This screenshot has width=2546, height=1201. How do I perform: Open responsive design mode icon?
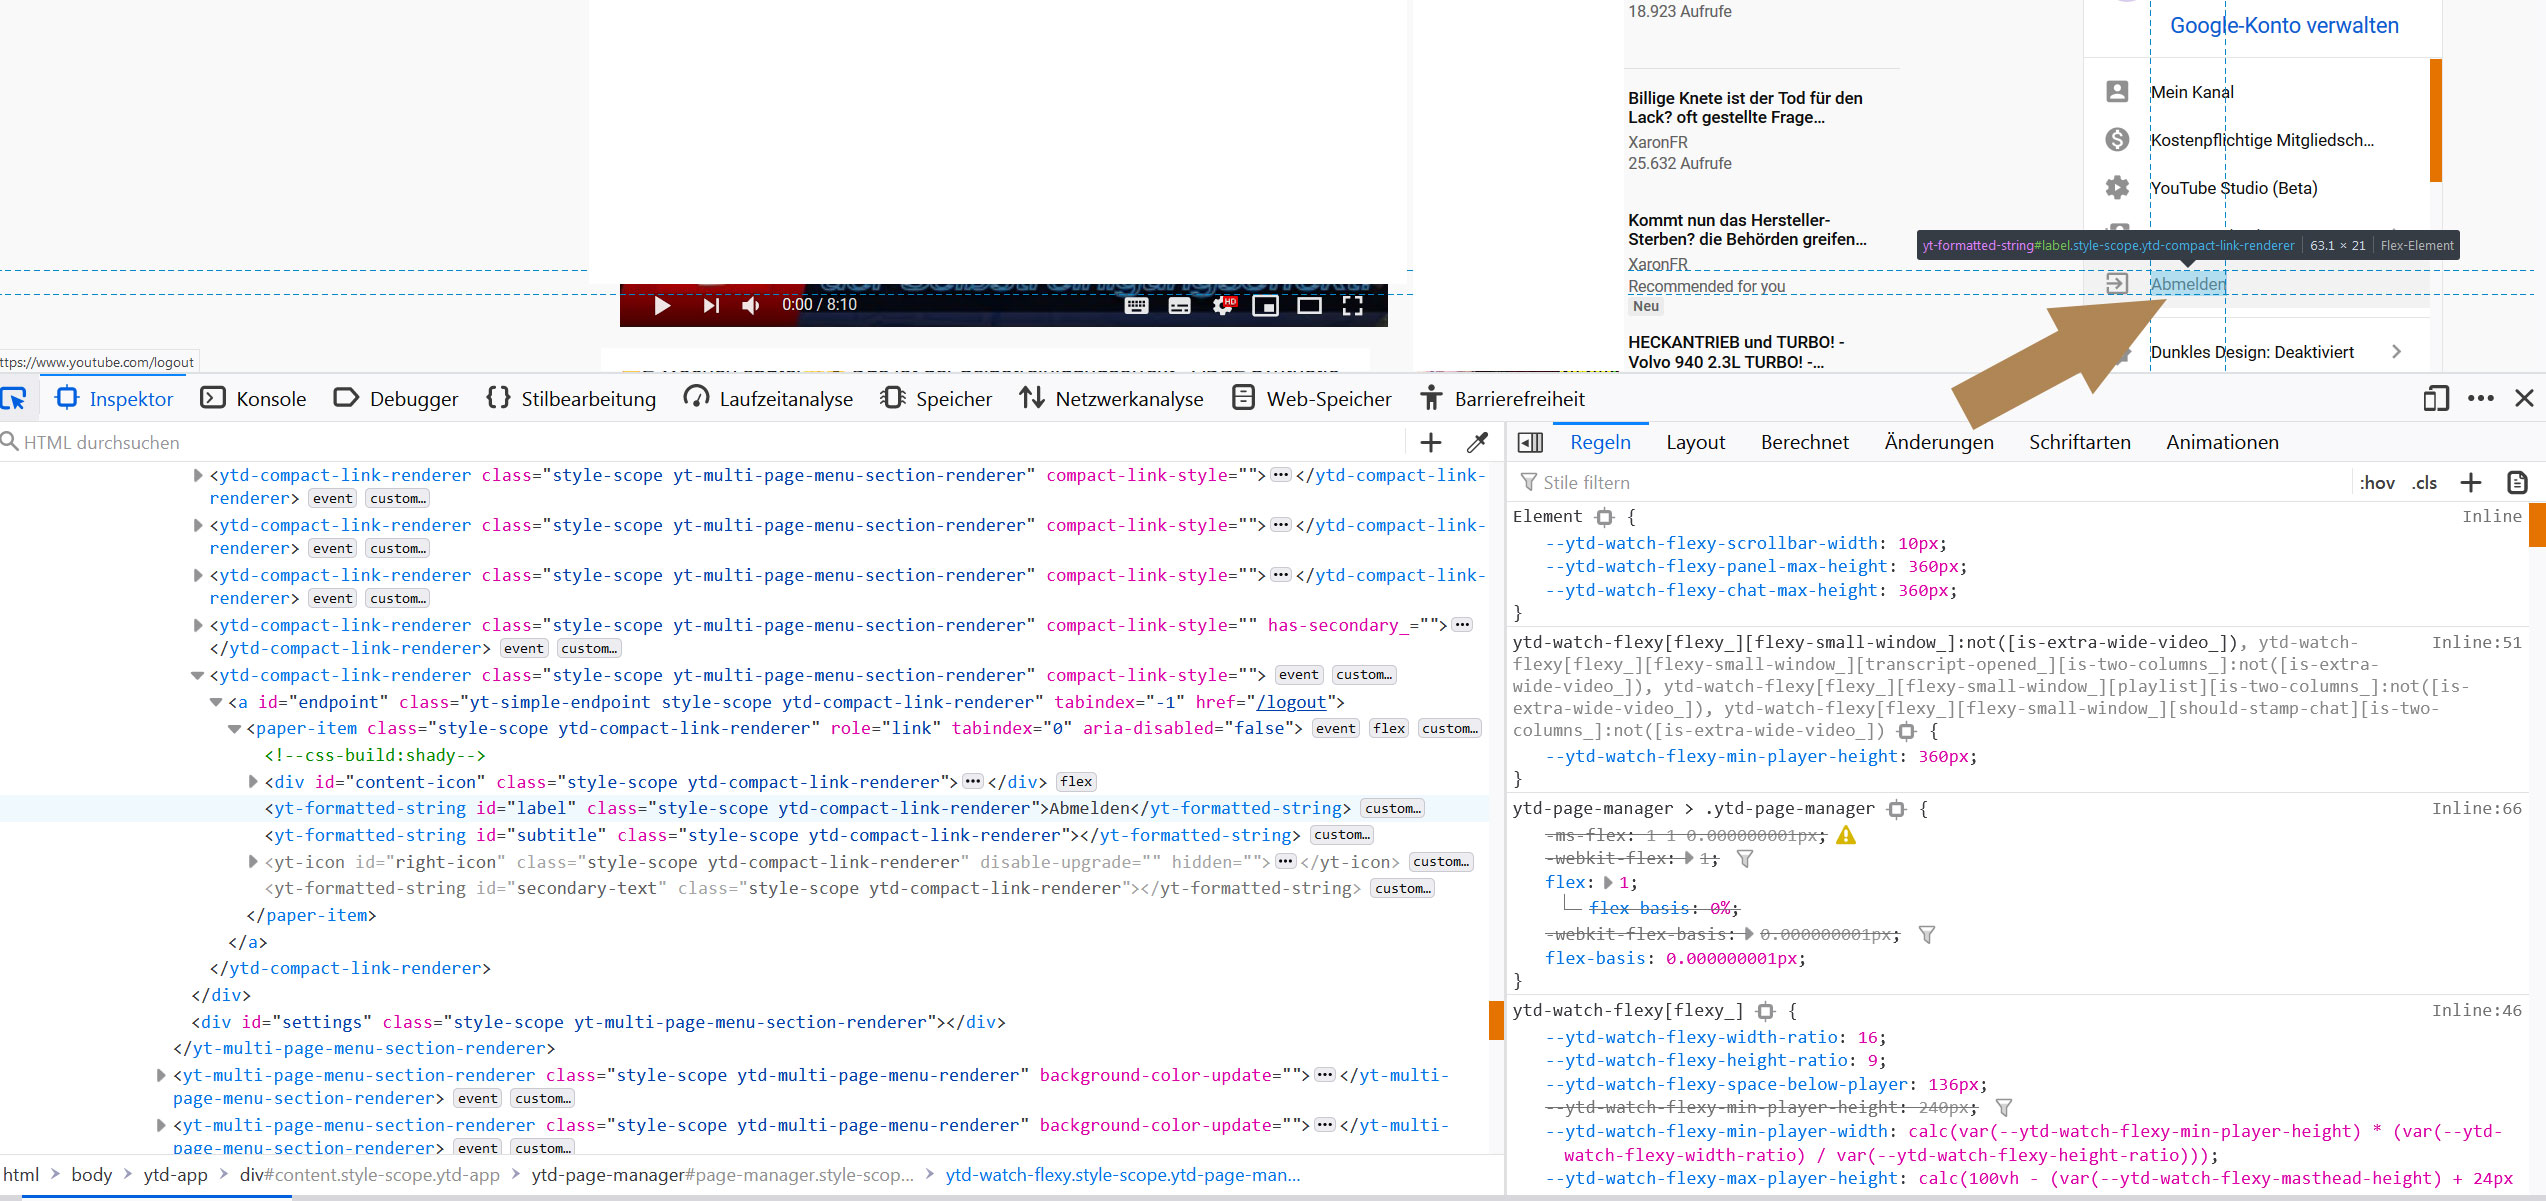pyautogui.click(x=2435, y=398)
